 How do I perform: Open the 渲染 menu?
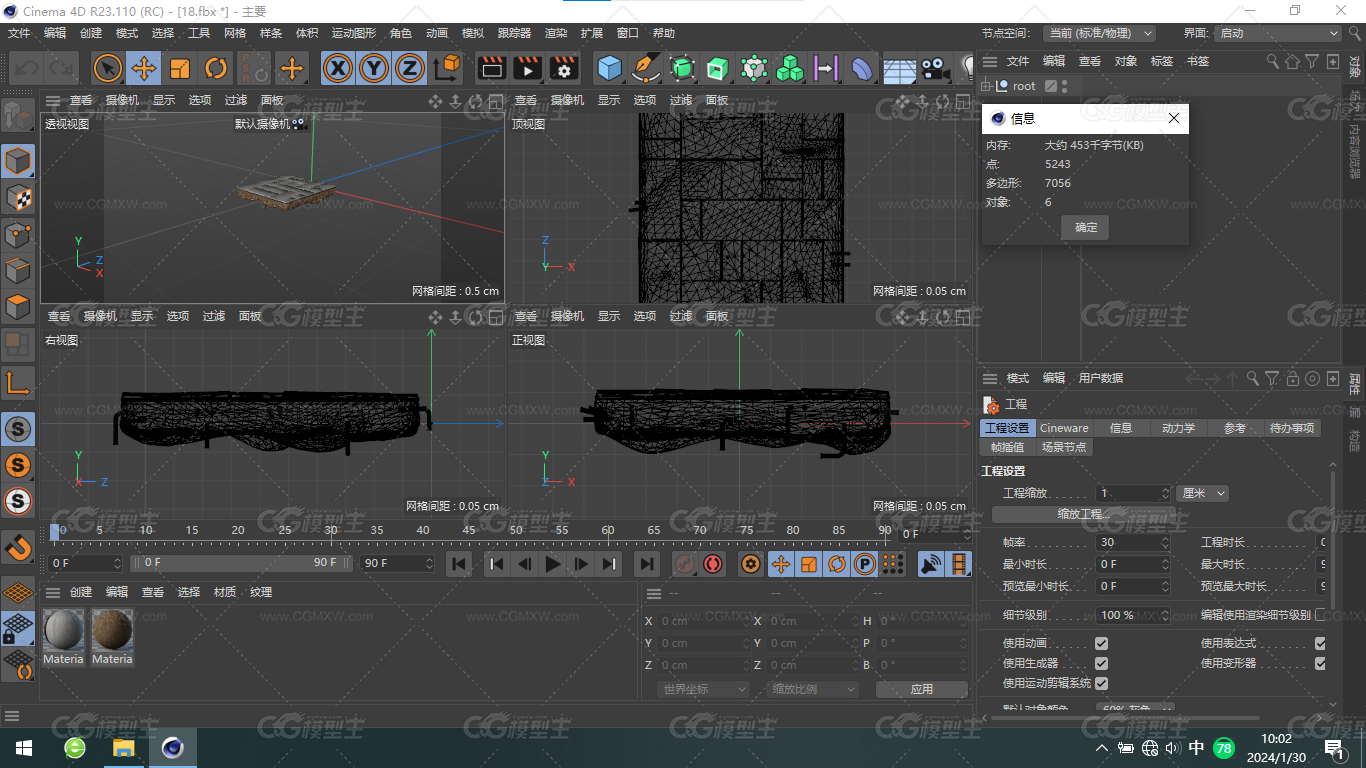556,33
